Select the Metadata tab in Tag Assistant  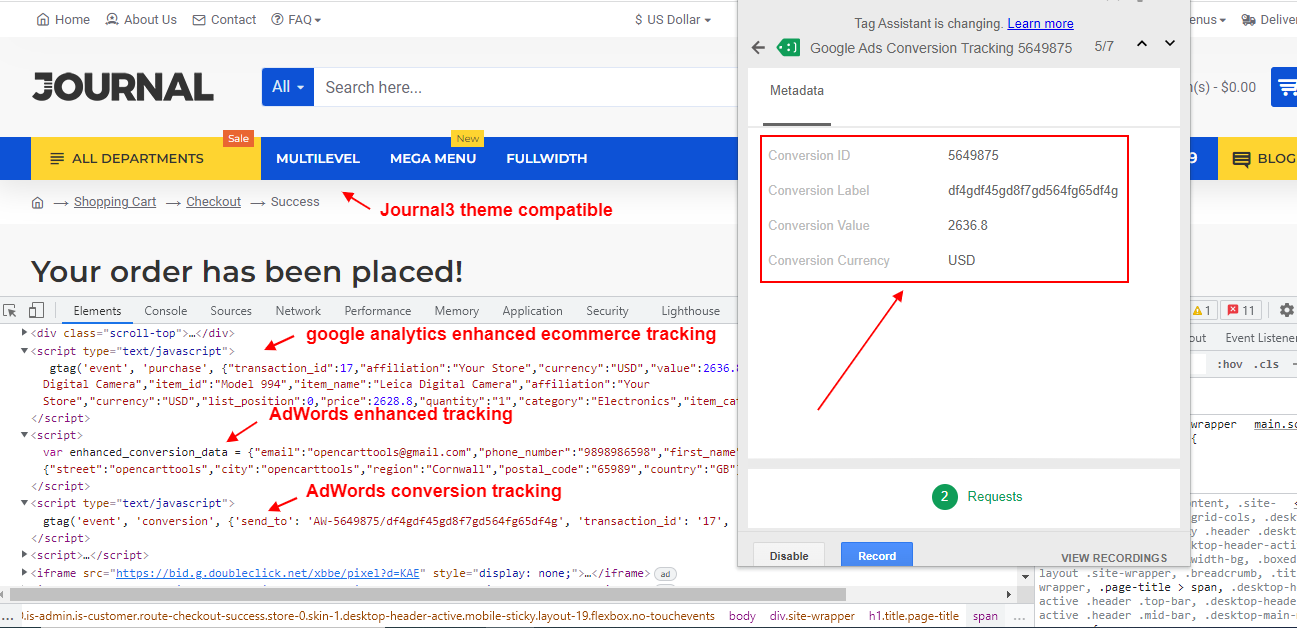coord(797,91)
